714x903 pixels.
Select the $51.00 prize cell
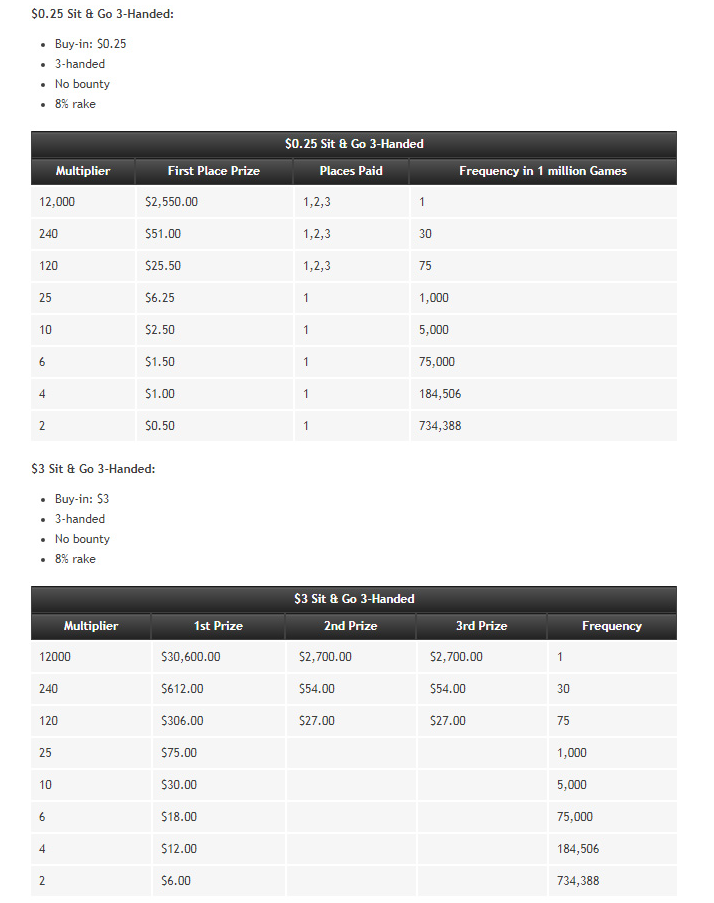(x=163, y=234)
